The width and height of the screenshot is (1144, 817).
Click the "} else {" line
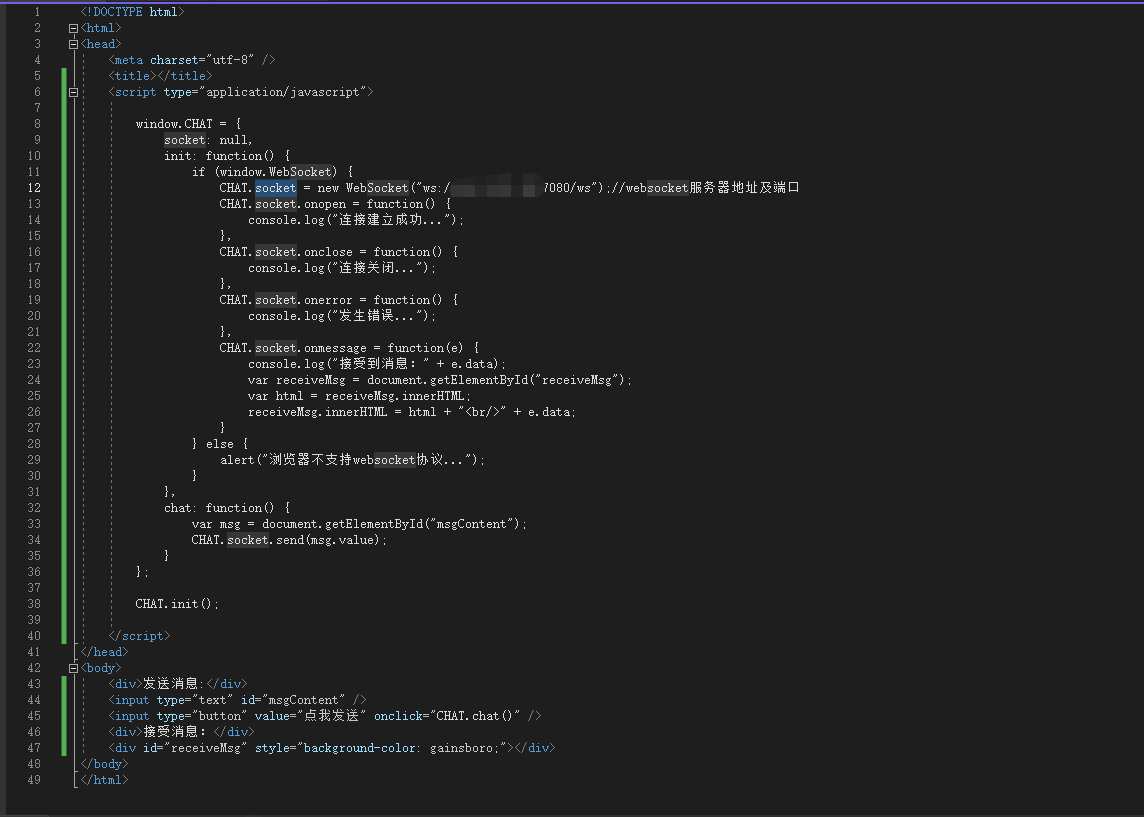click(220, 444)
